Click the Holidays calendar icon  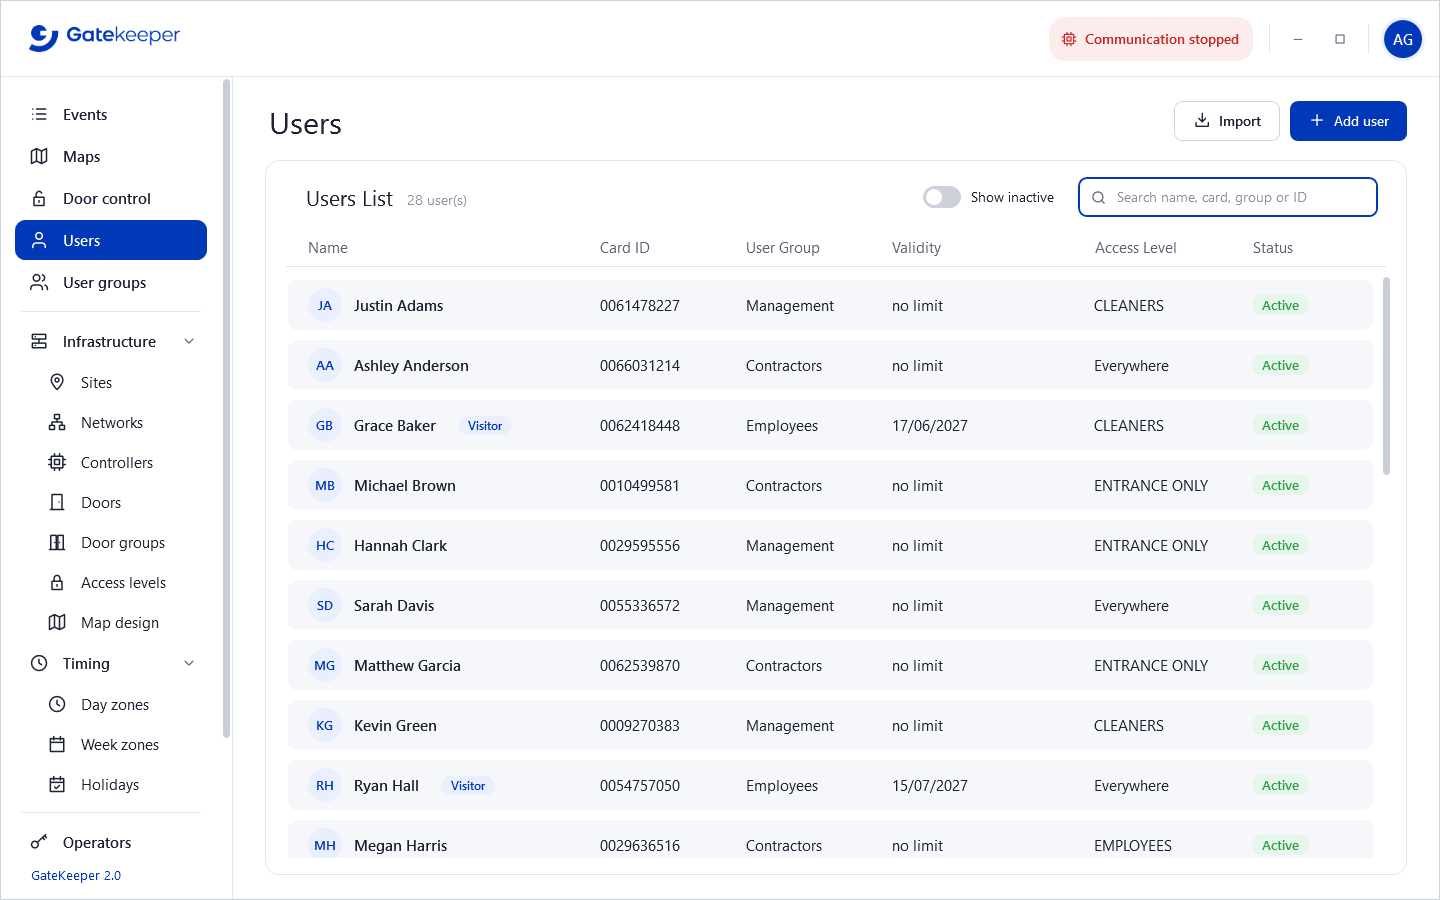tap(57, 784)
